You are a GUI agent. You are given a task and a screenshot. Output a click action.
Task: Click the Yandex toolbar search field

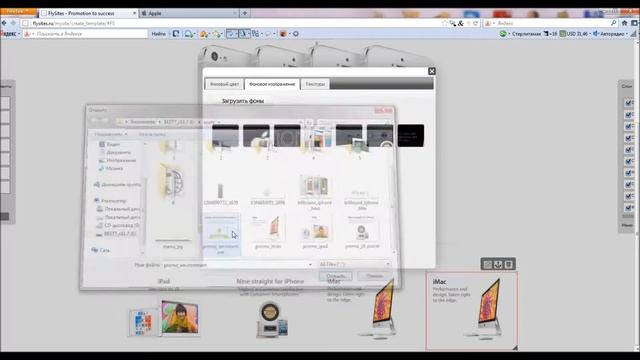[85, 34]
